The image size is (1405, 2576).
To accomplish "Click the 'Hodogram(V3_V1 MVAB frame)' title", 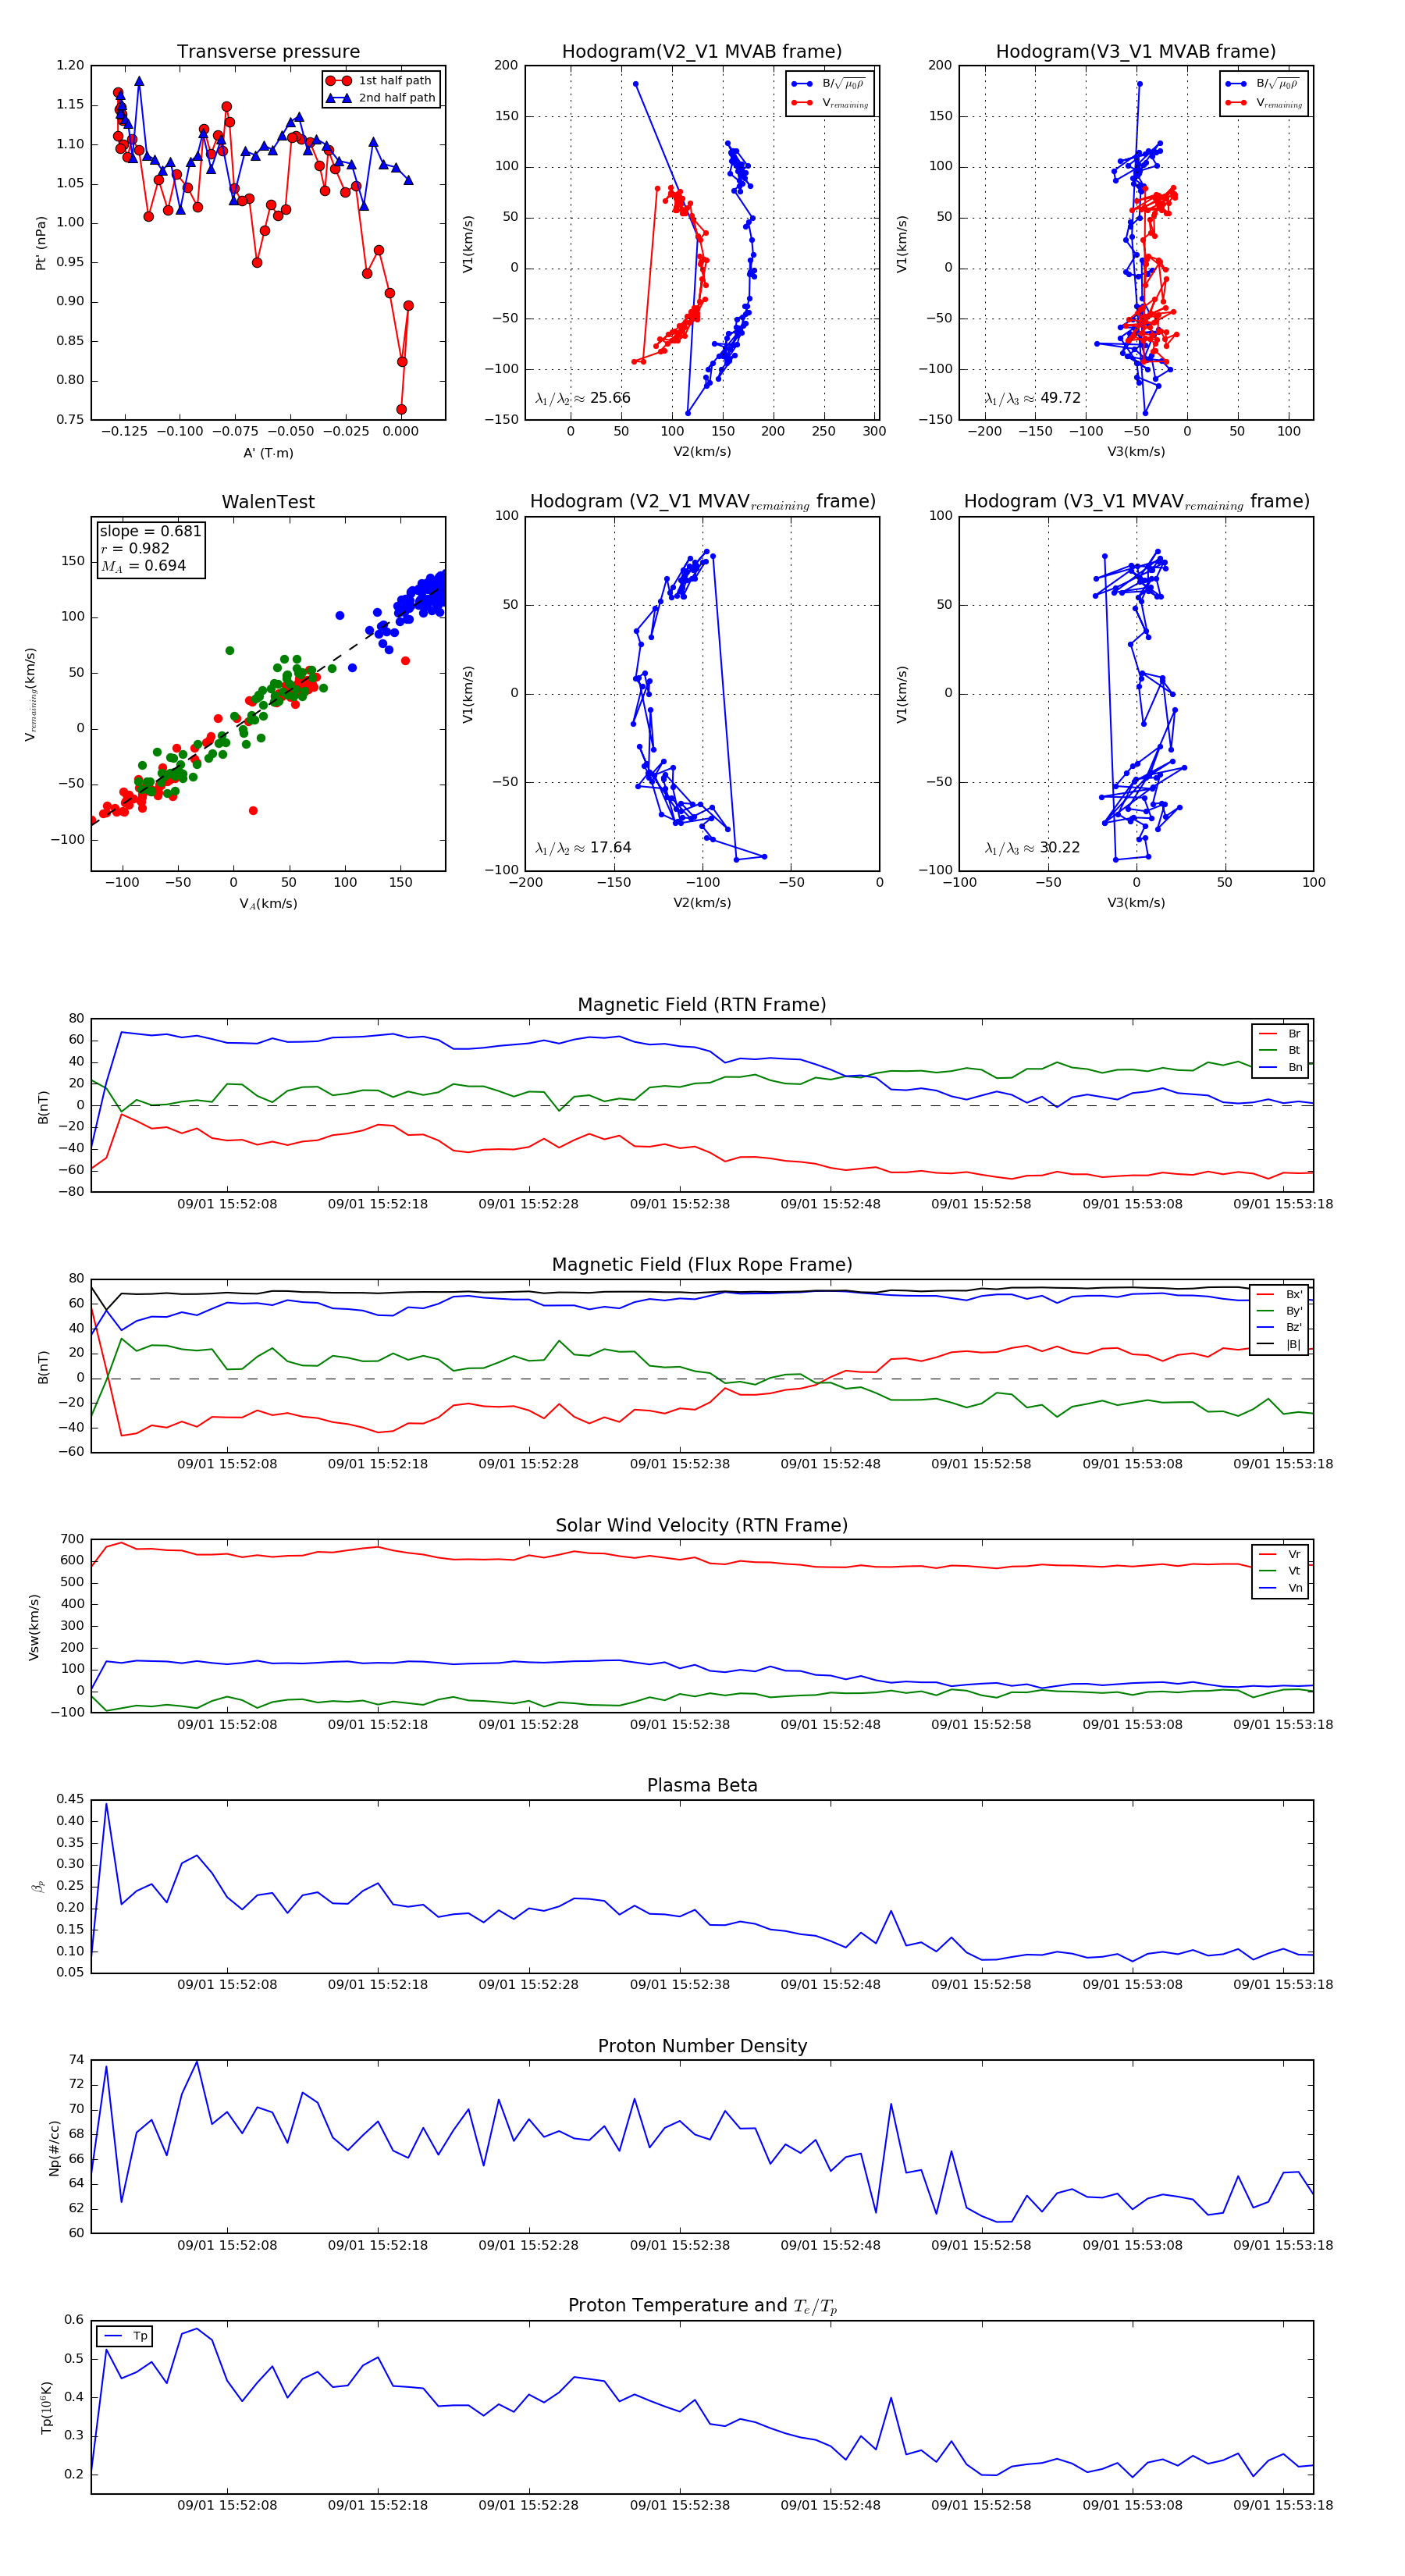I will [1136, 52].
